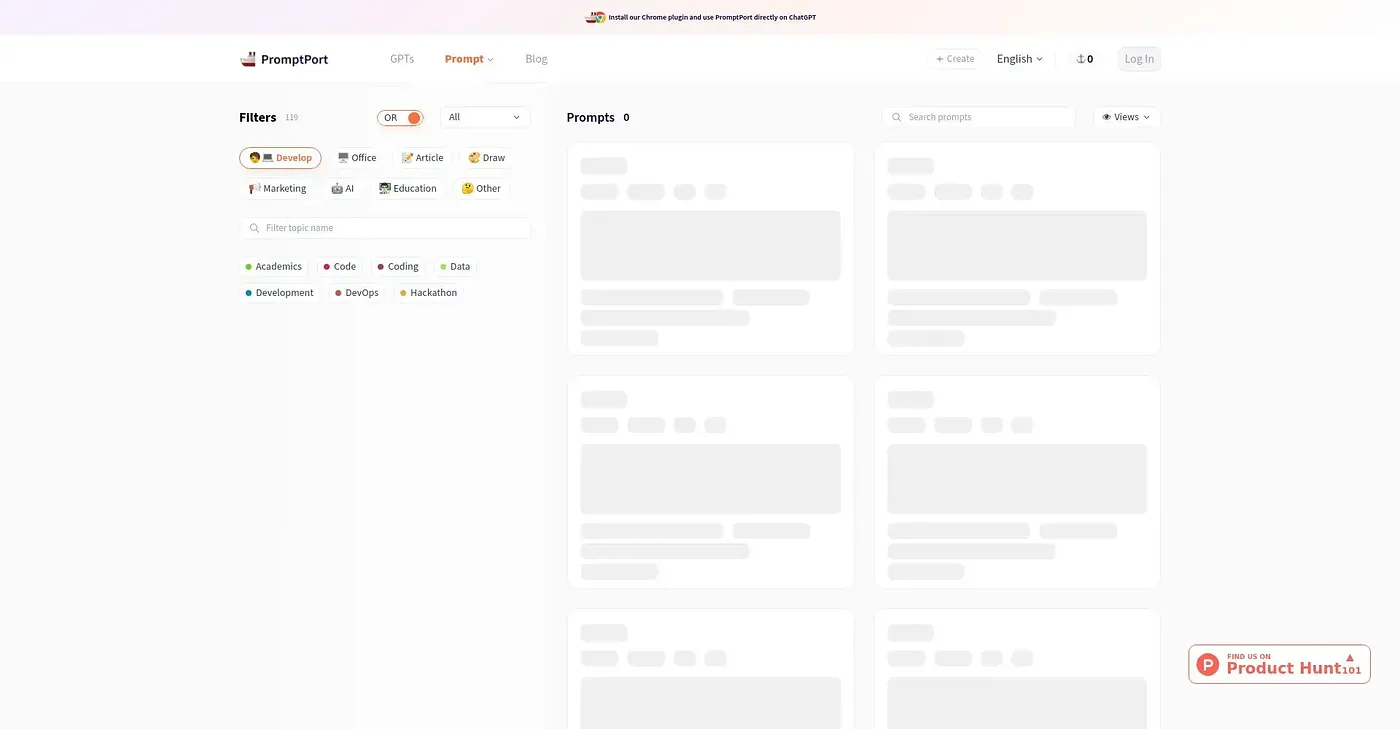Open the Views sort dropdown
This screenshot has width=1400, height=729.
(1126, 117)
